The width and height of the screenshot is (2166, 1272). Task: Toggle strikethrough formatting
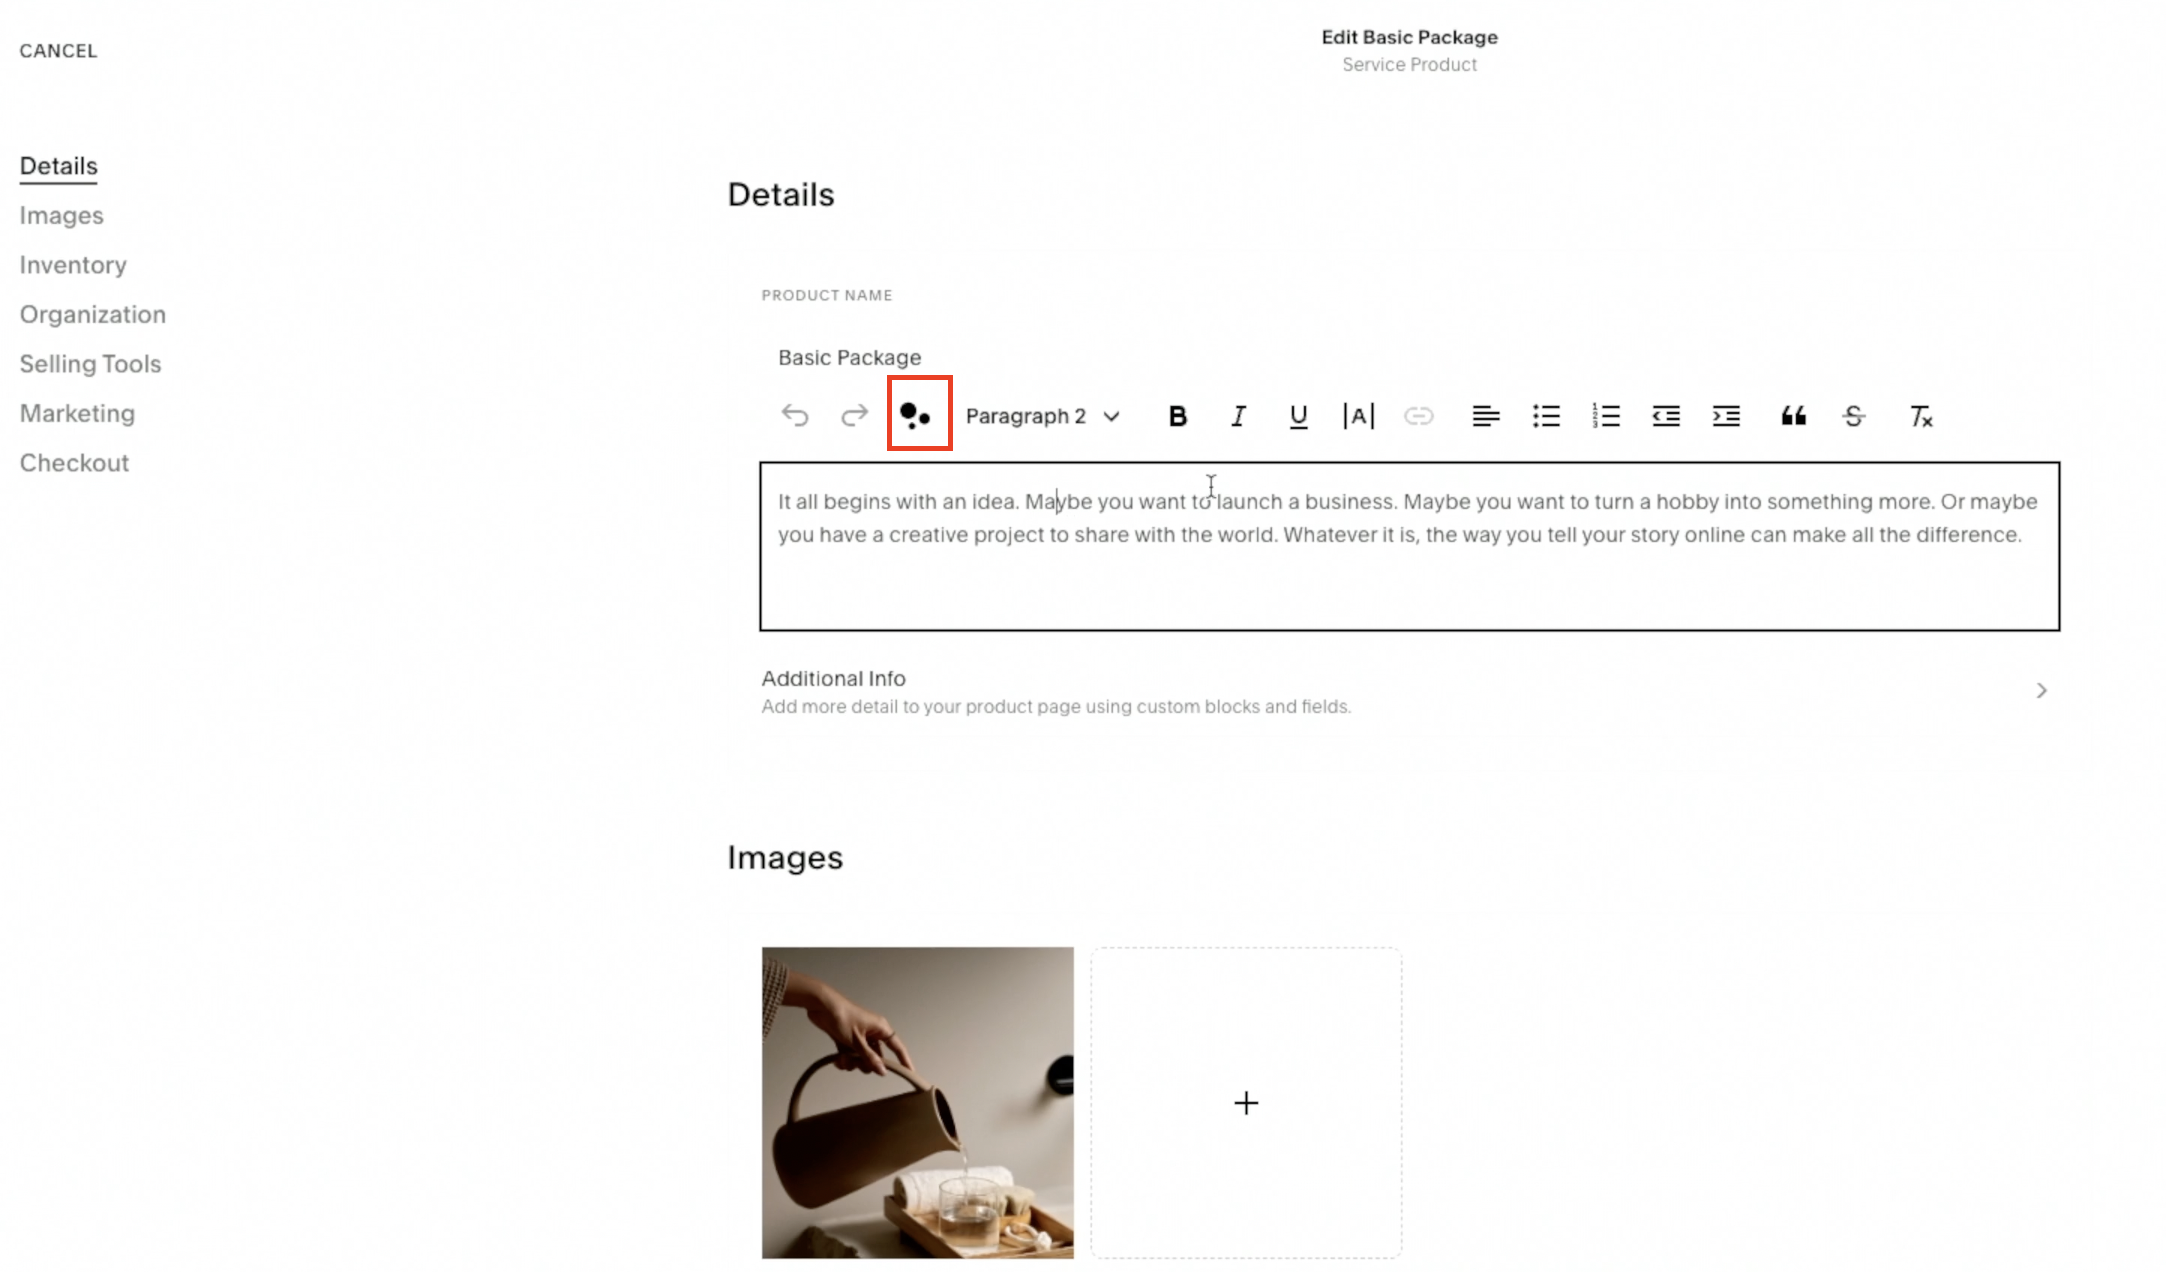tap(1853, 416)
